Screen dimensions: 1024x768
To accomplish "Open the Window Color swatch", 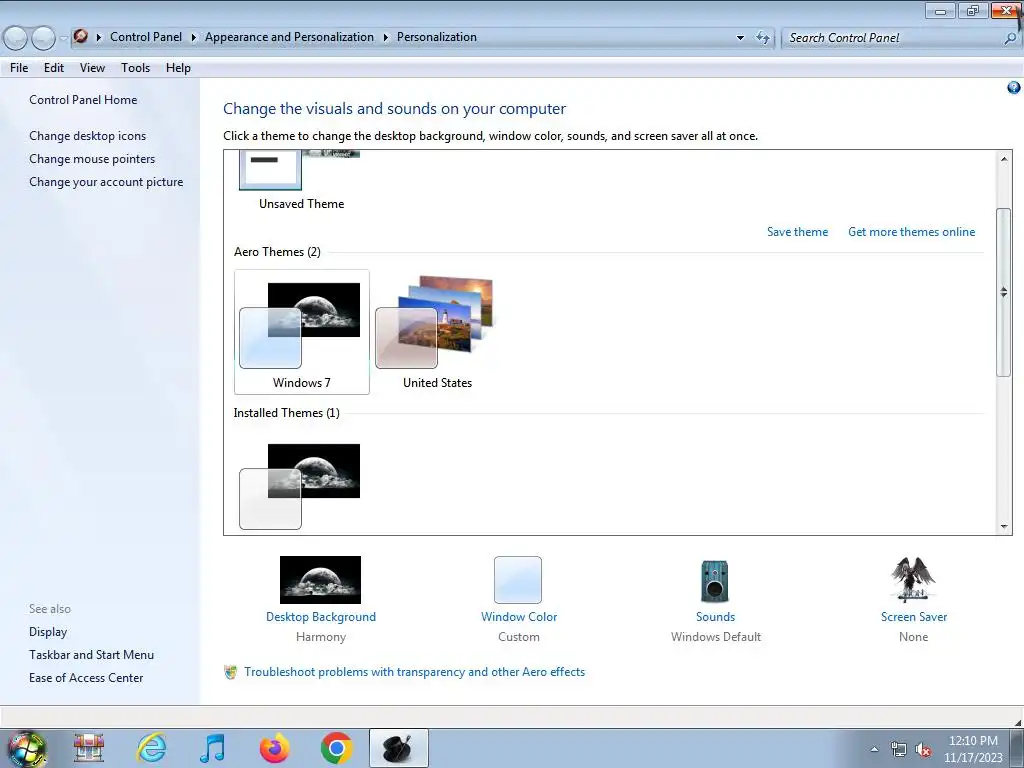I will click(518, 579).
